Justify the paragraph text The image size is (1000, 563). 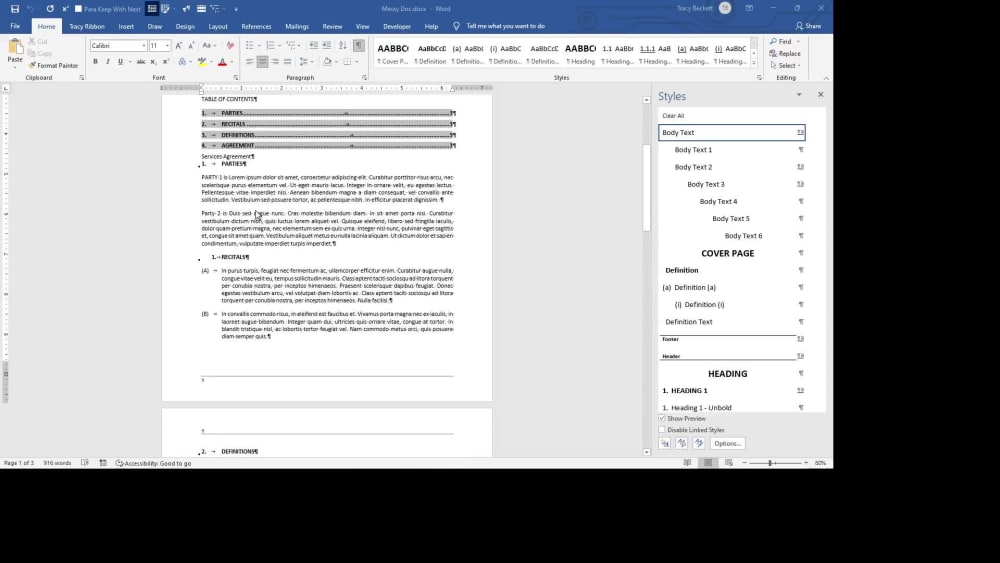point(287,62)
